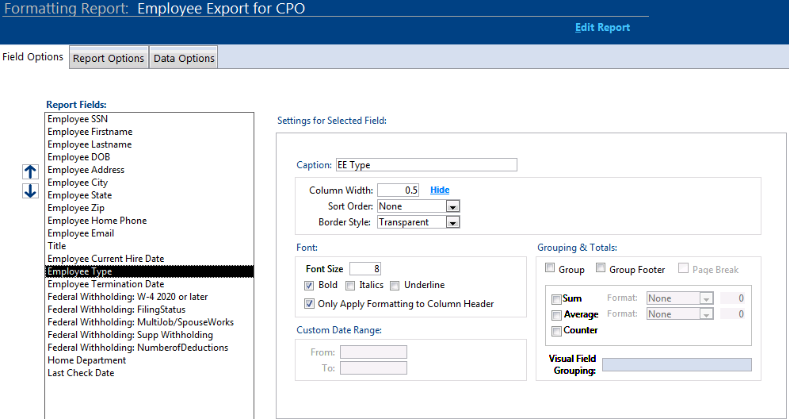This screenshot has width=789, height=419.
Task: Switch to the Report Options tab
Action: 109,58
